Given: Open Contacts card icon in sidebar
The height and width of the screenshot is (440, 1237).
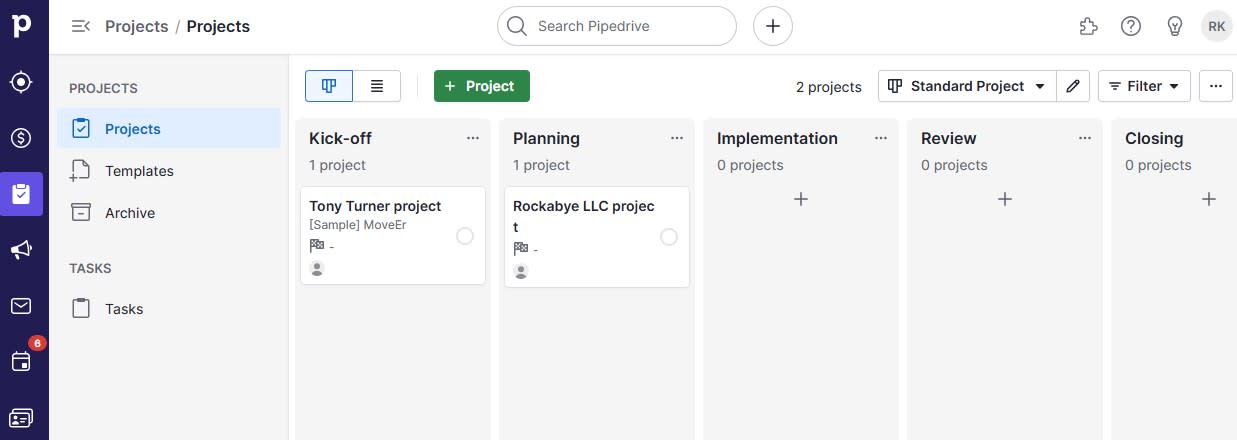Looking at the screenshot, I should coord(21,417).
